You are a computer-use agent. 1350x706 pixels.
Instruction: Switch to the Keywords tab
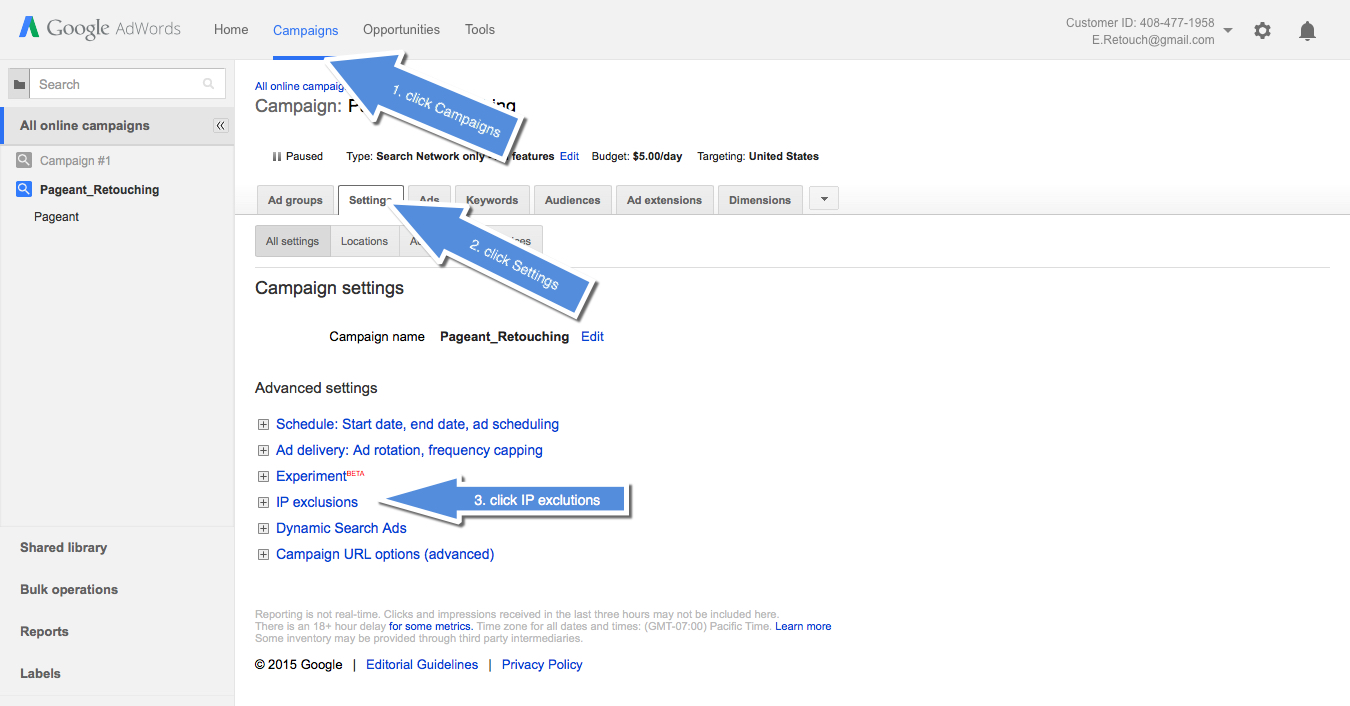(x=492, y=200)
